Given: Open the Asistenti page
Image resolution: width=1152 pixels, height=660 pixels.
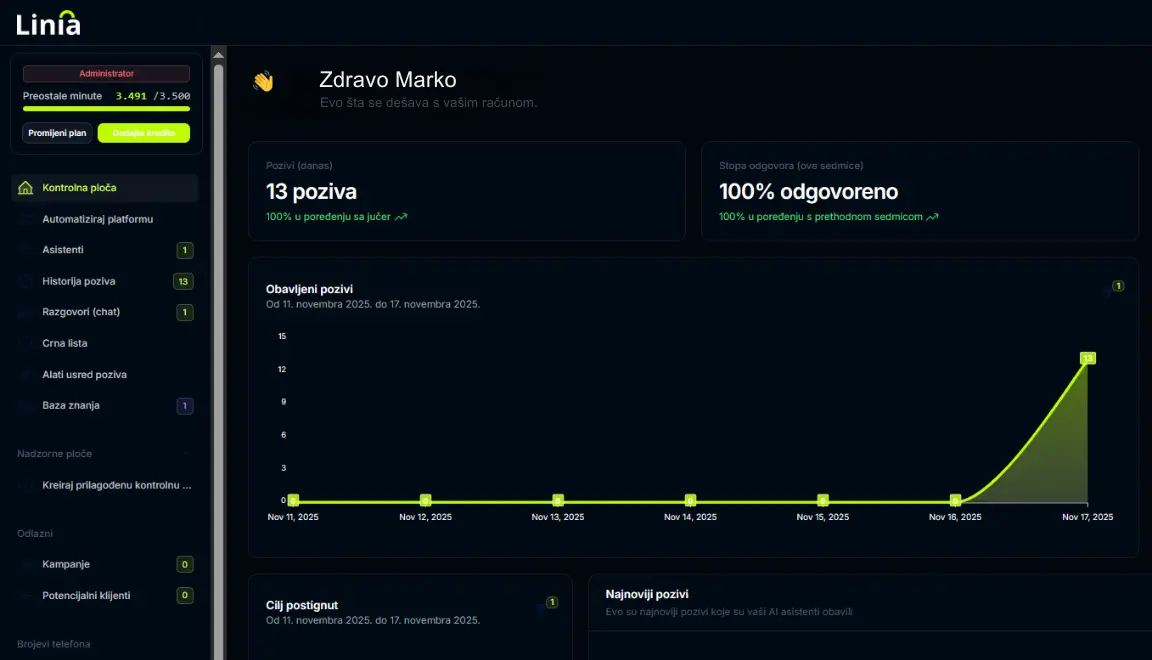Looking at the screenshot, I should coord(63,250).
